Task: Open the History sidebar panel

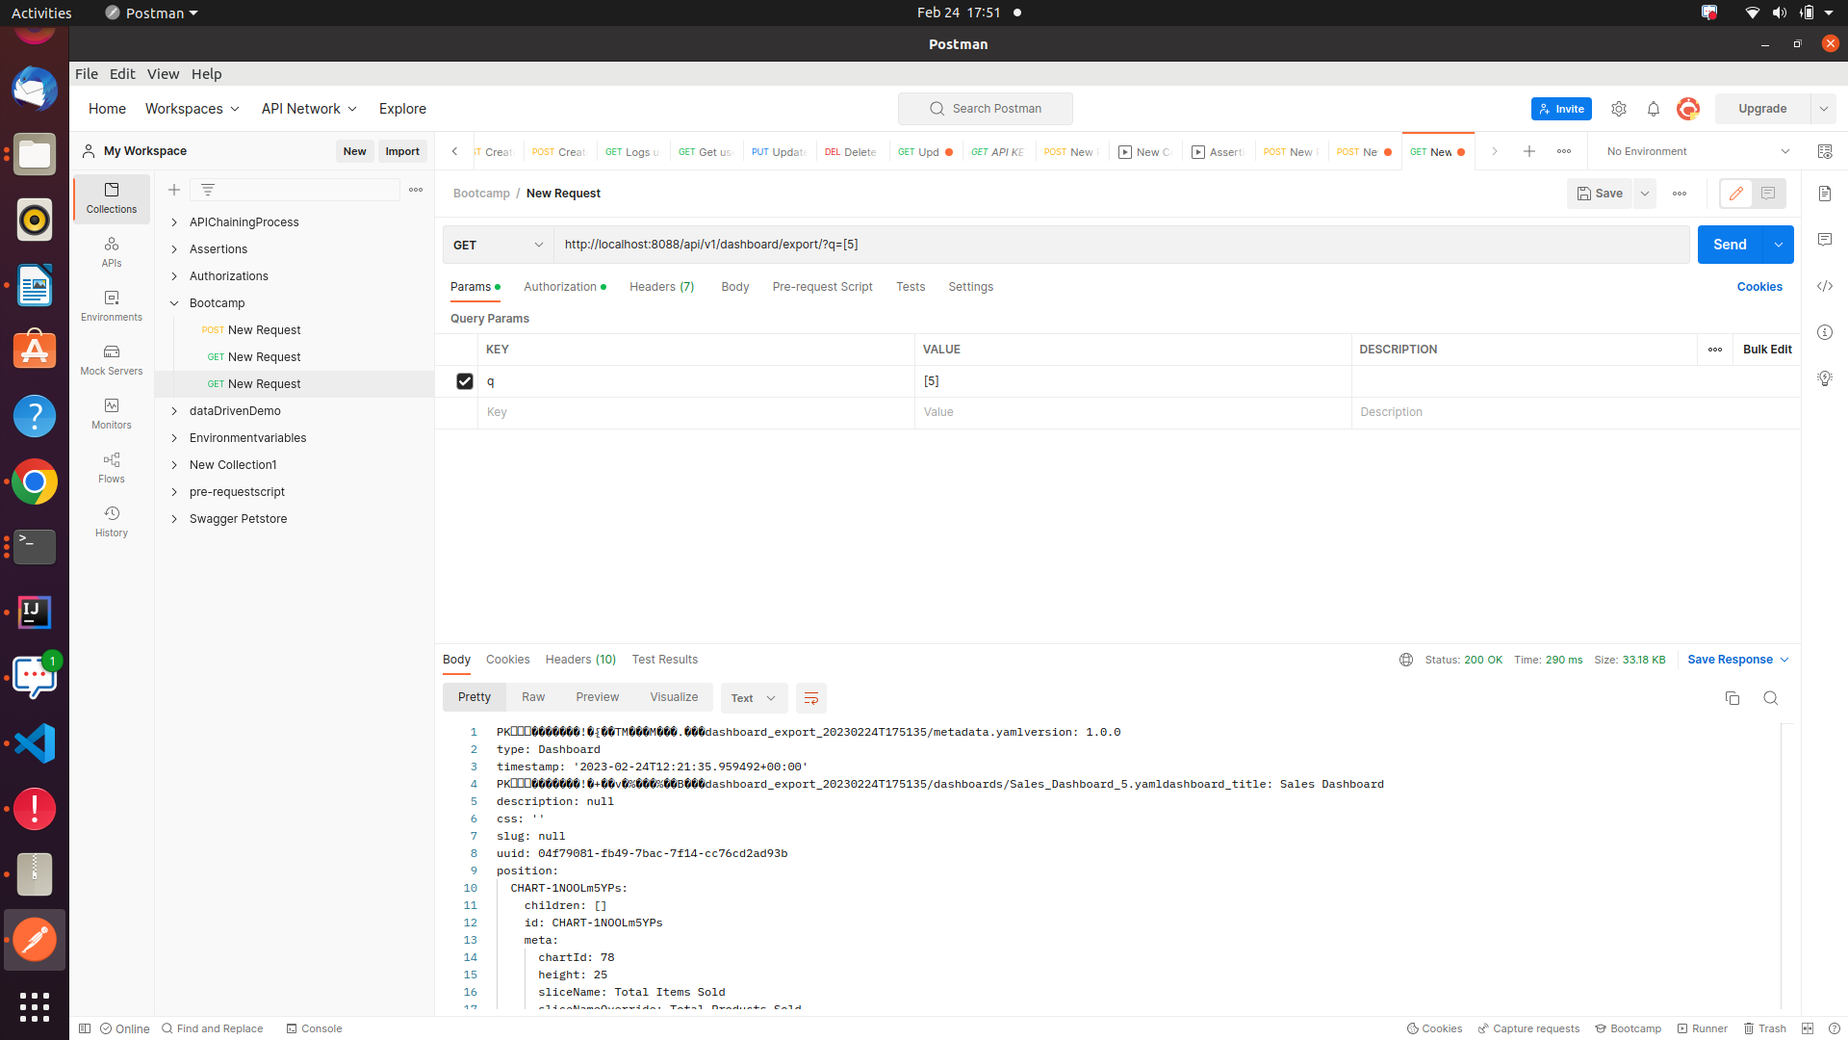Action: [x=111, y=522]
